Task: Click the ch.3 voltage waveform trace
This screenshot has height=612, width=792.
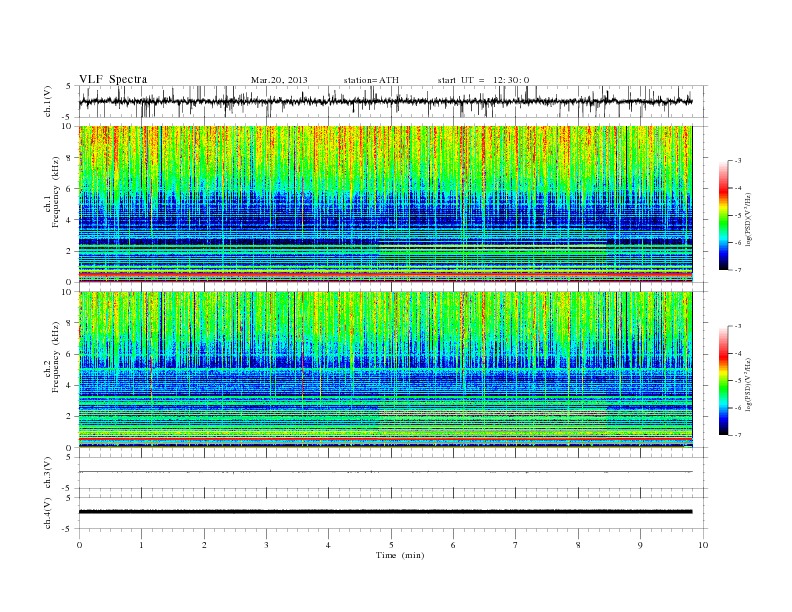Action: click(385, 472)
